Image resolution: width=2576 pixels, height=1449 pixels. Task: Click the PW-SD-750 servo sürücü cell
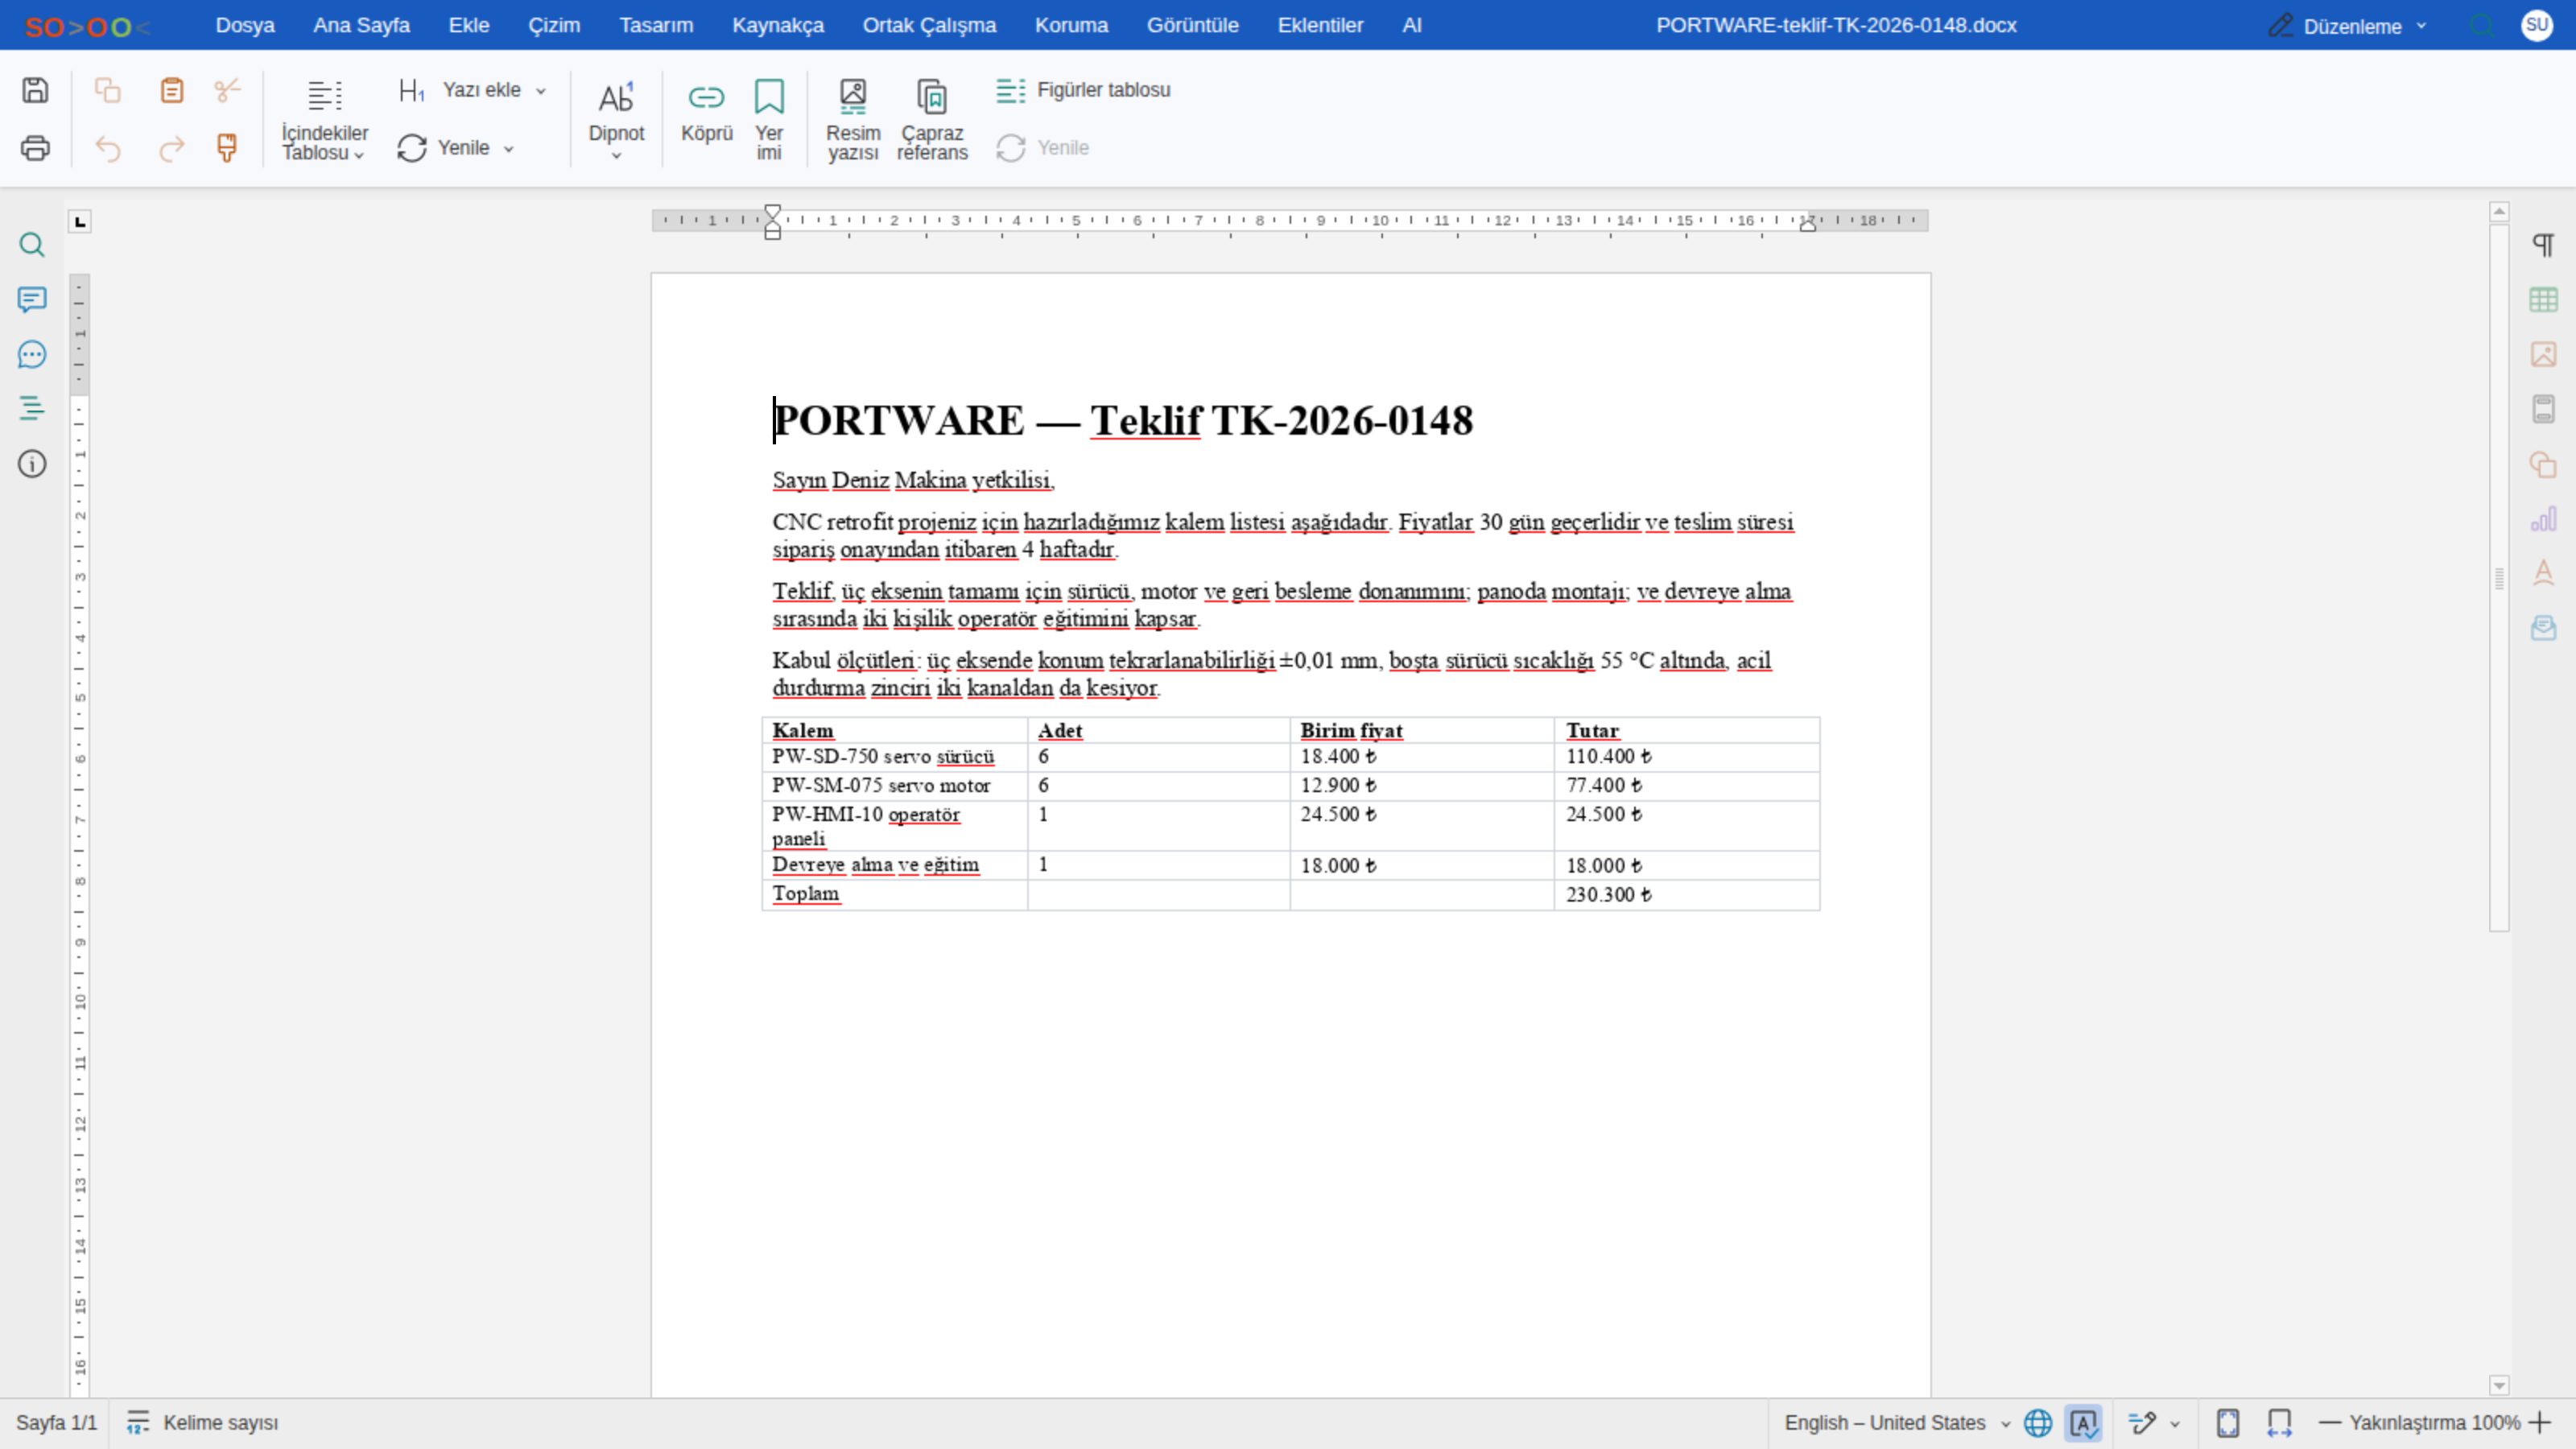pyautogui.click(x=894, y=757)
